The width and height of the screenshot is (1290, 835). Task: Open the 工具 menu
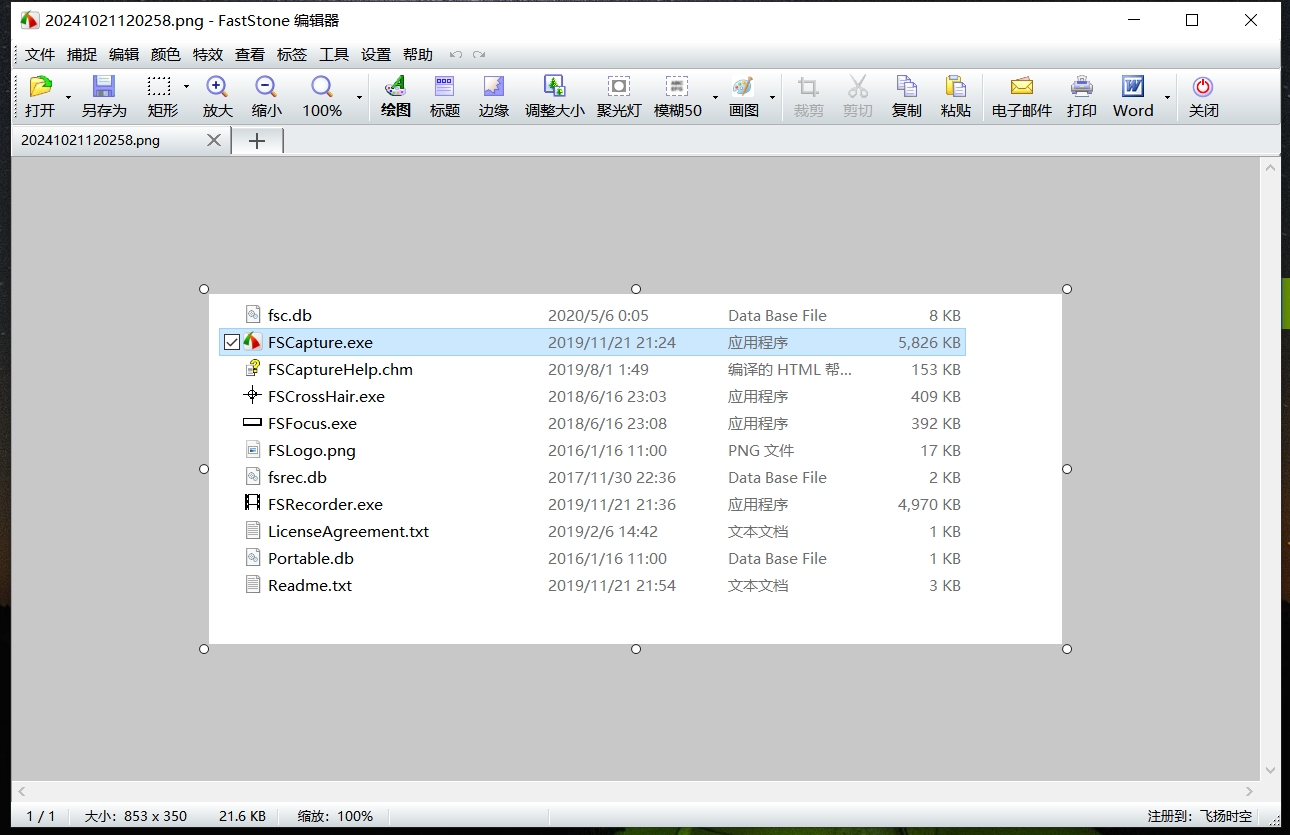(334, 55)
